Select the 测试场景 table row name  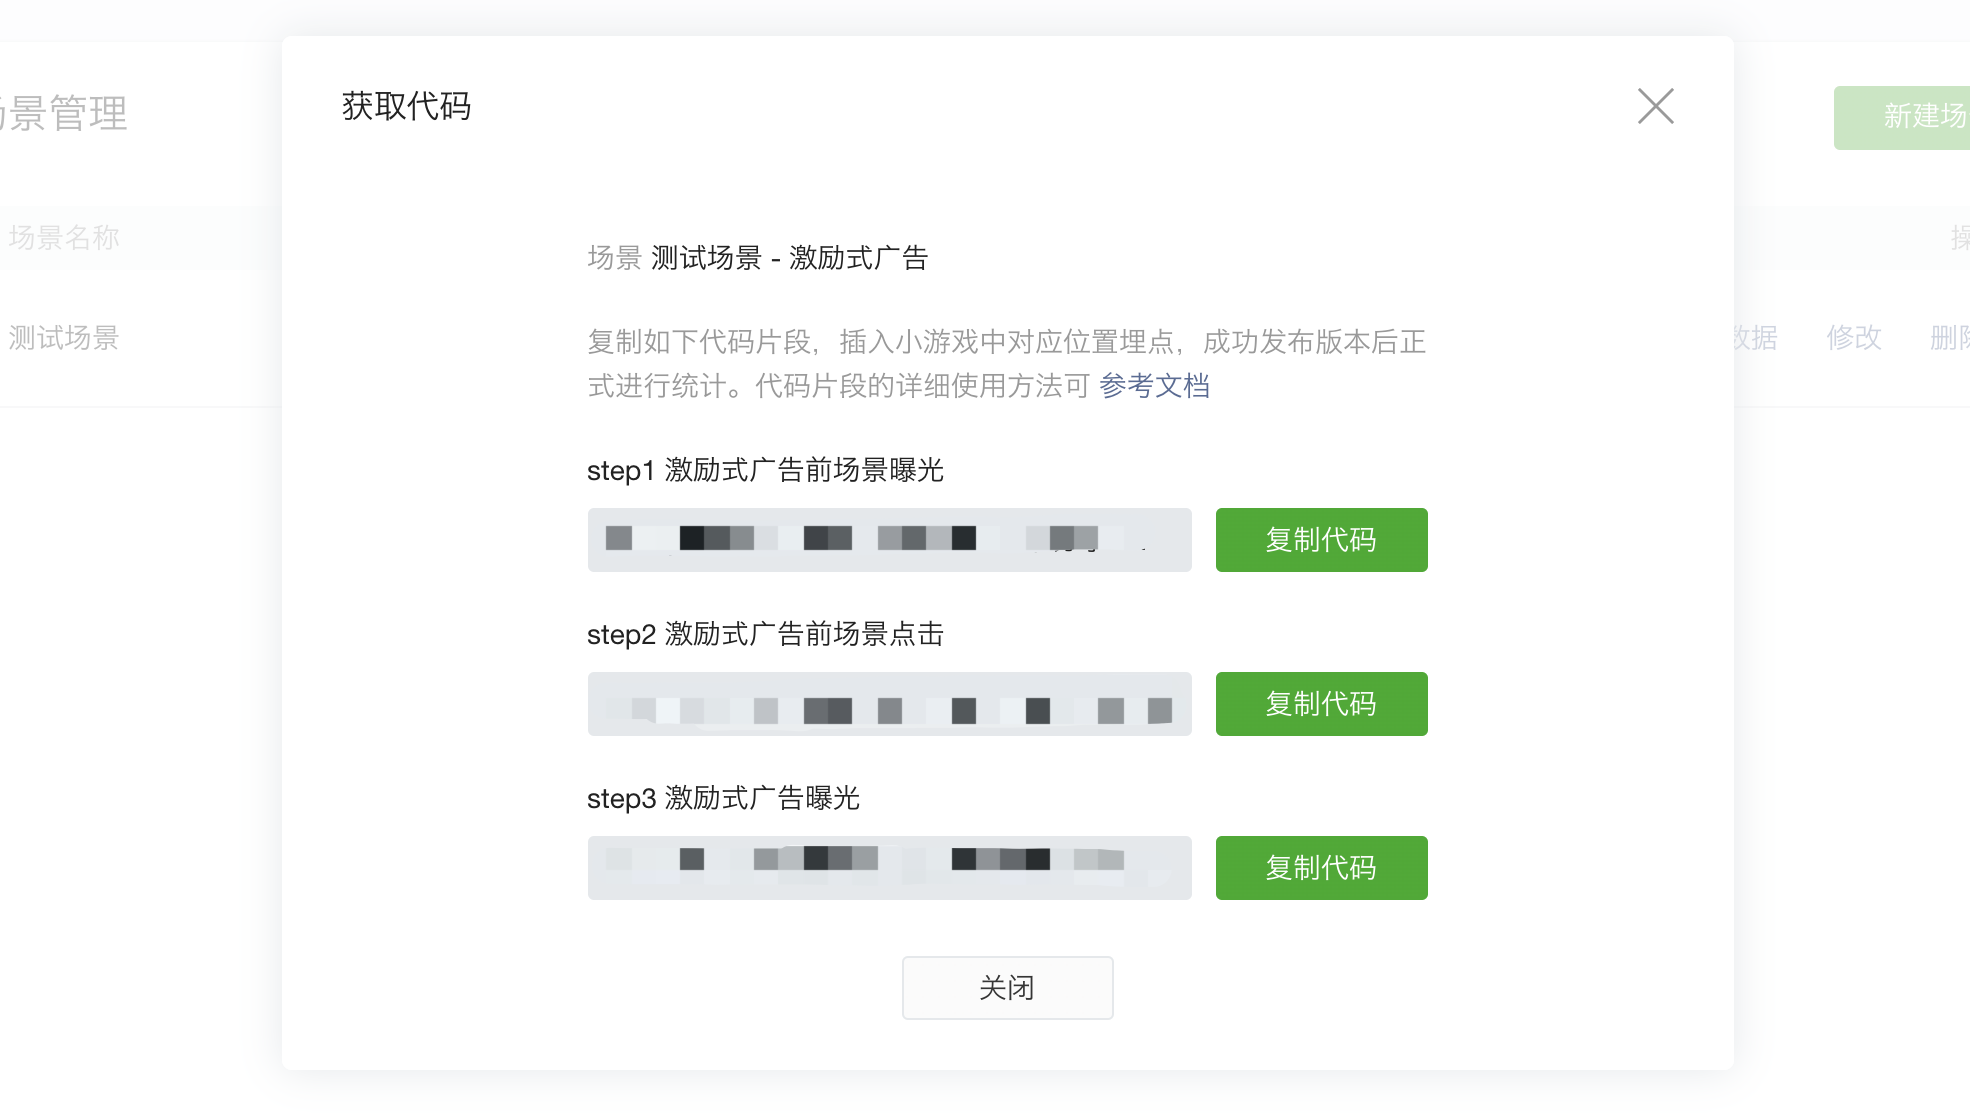point(64,338)
